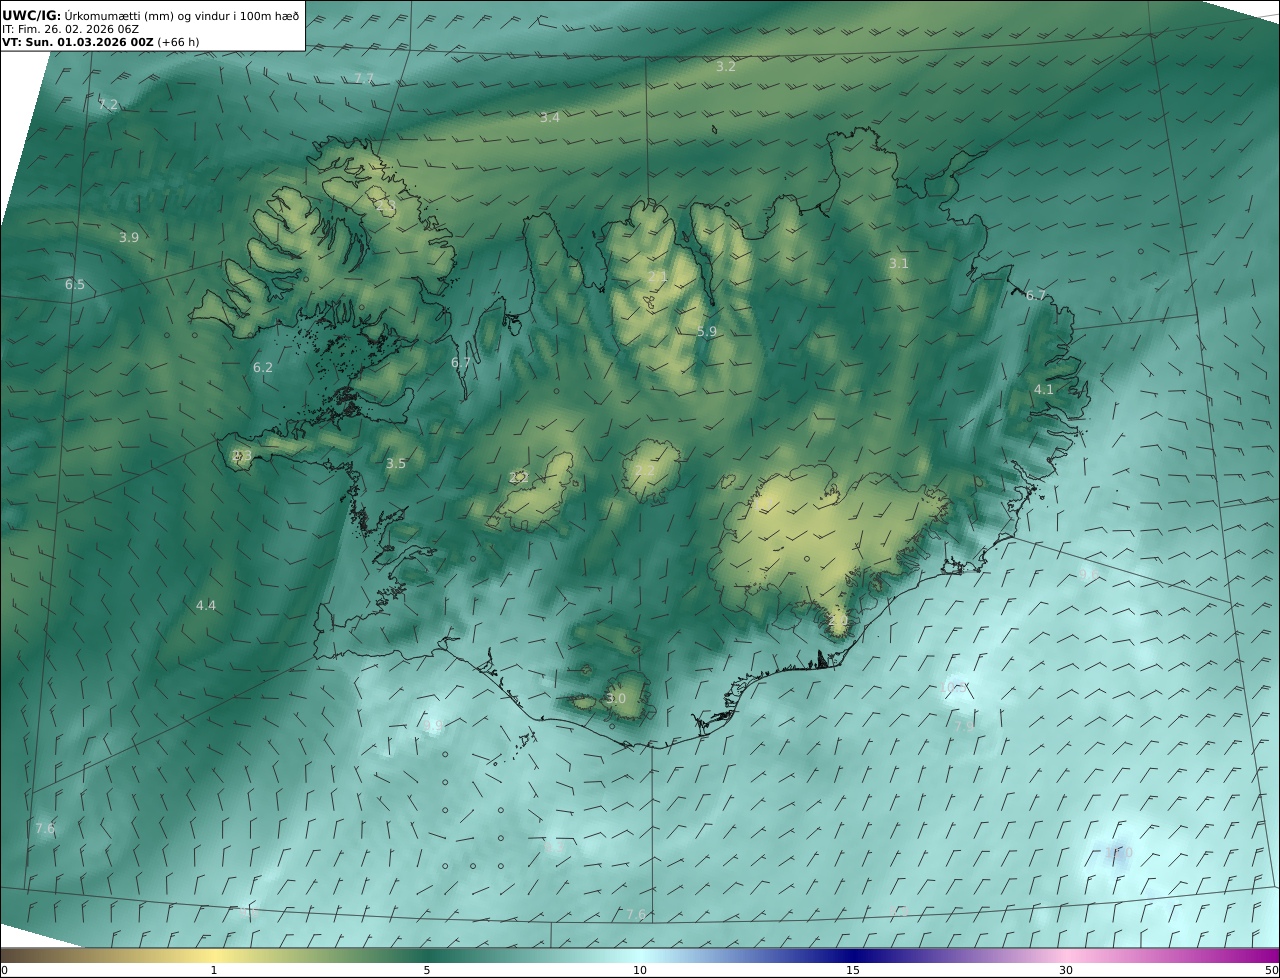The width and height of the screenshot is (1280, 978).
Task: Click the 6.5 value label
Action: (75, 285)
